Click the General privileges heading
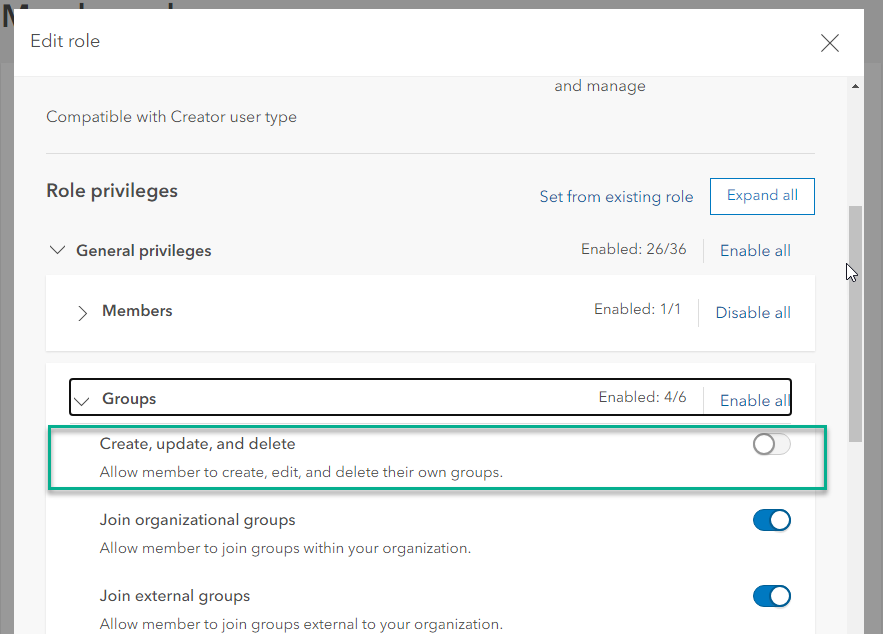This screenshot has height=634, width=883. pos(144,251)
